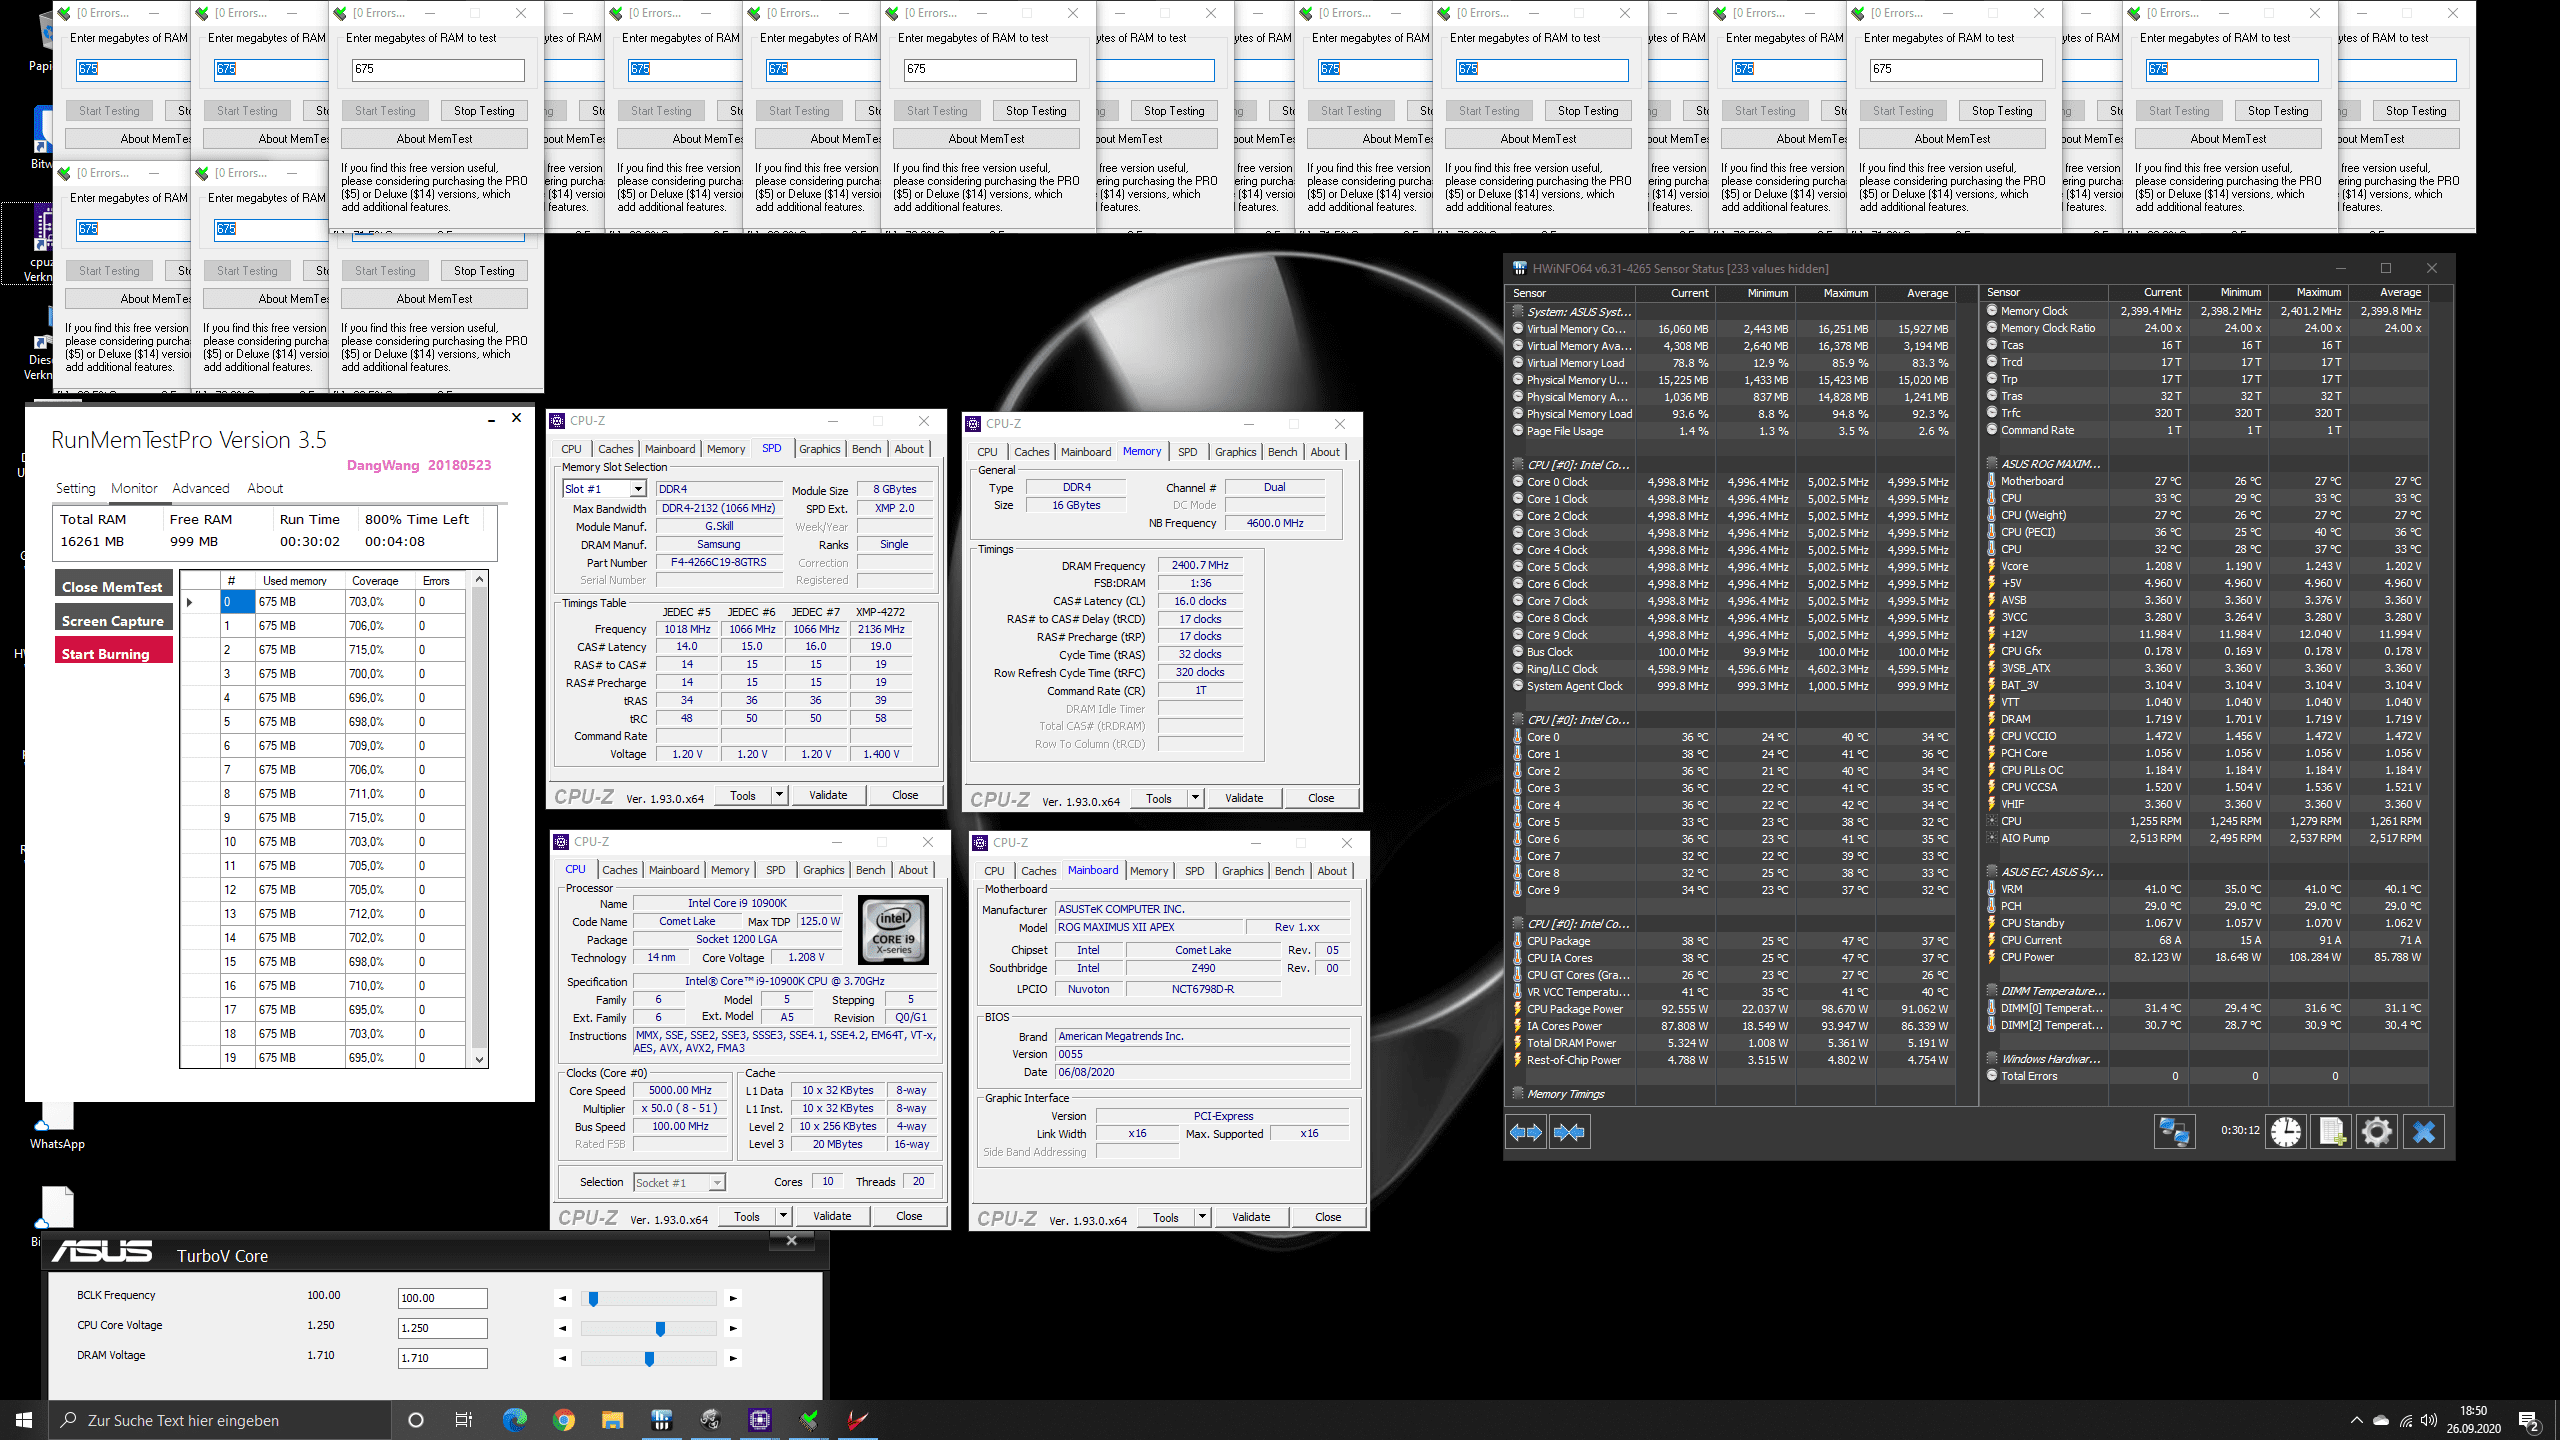
Task: Decrease BCLK Frequency with left arrow
Action: point(563,1298)
